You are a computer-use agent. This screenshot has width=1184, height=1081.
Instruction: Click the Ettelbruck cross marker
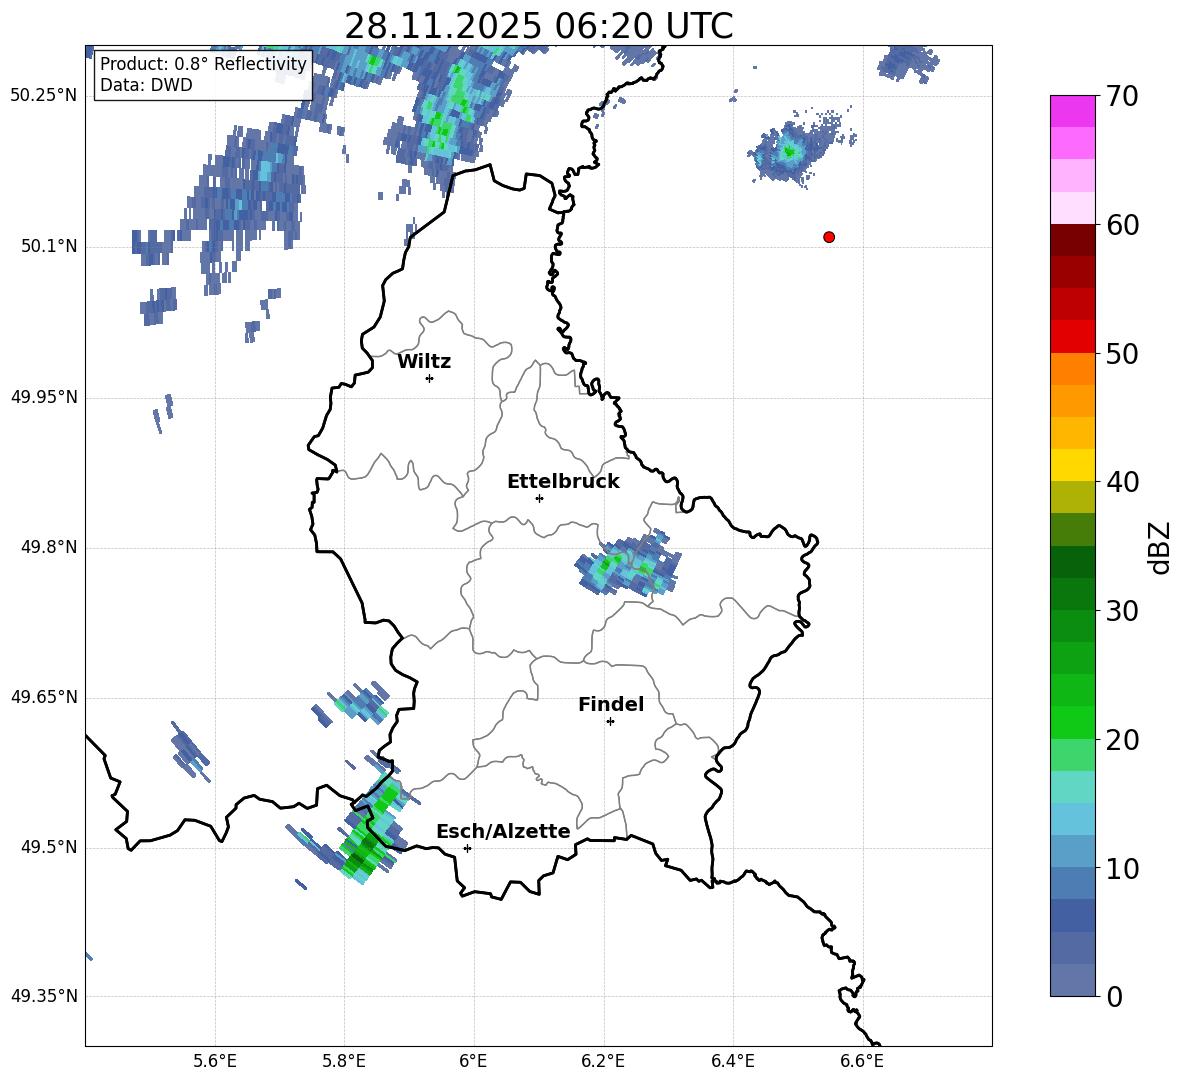click(x=539, y=498)
